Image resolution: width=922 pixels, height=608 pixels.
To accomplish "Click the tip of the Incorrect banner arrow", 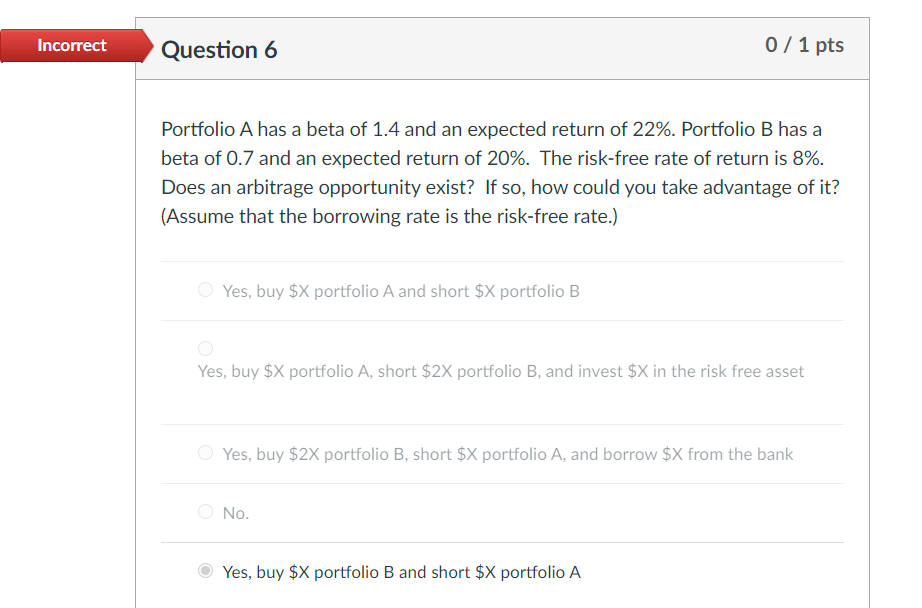I will (x=150, y=45).
